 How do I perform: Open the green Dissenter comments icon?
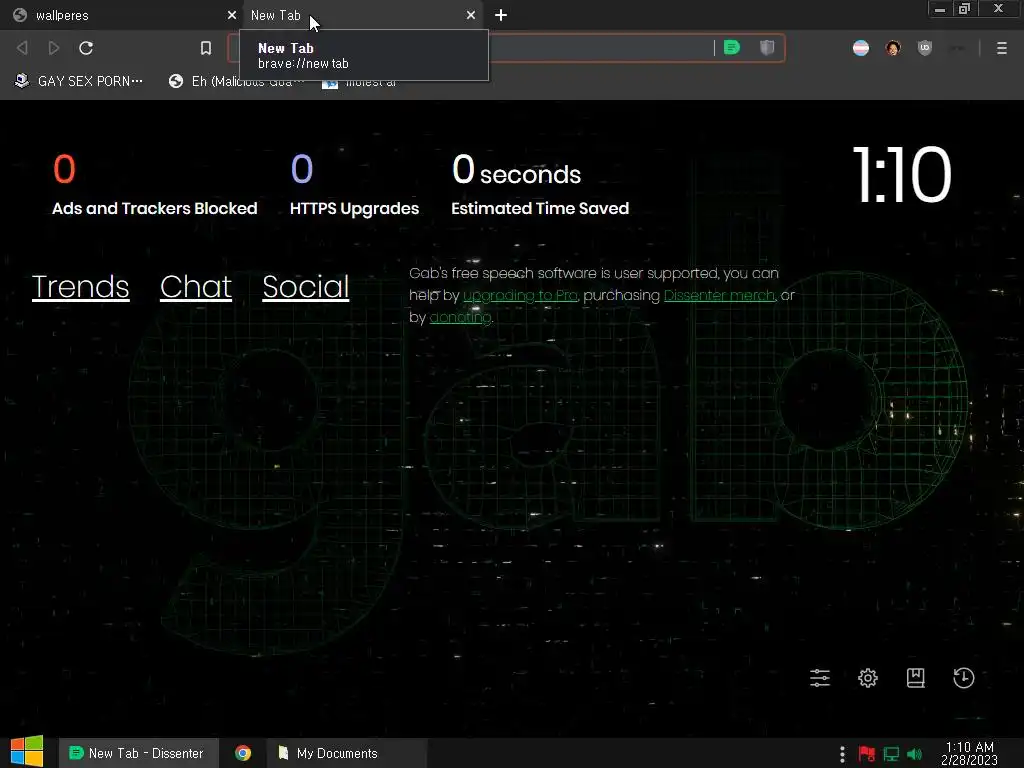point(732,47)
